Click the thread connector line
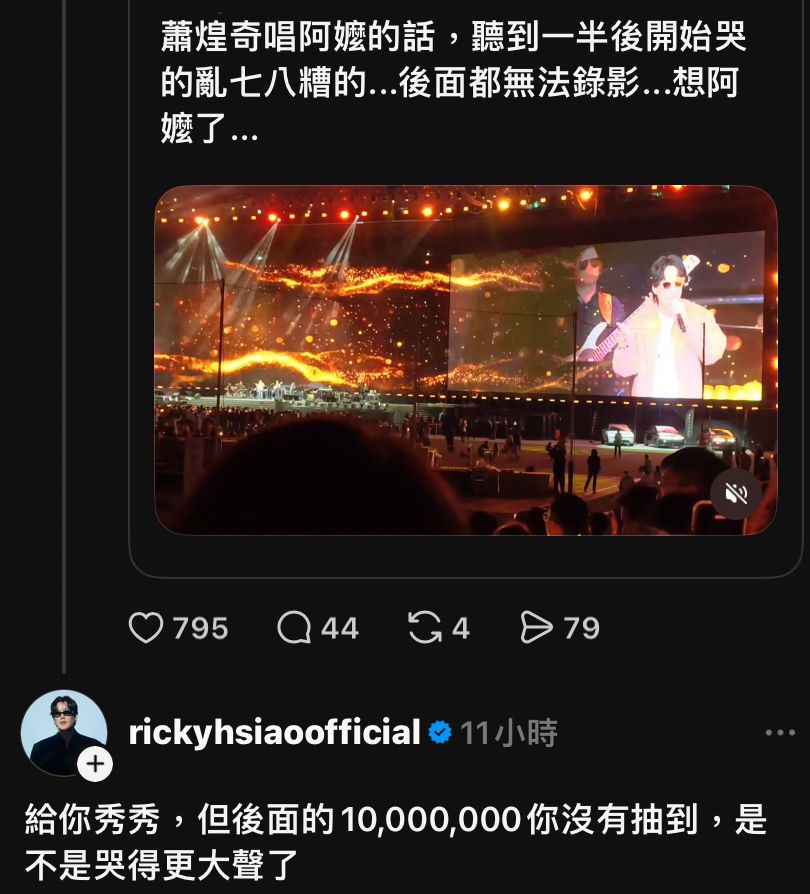This screenshot has width=810, height=894. point(64,336)
